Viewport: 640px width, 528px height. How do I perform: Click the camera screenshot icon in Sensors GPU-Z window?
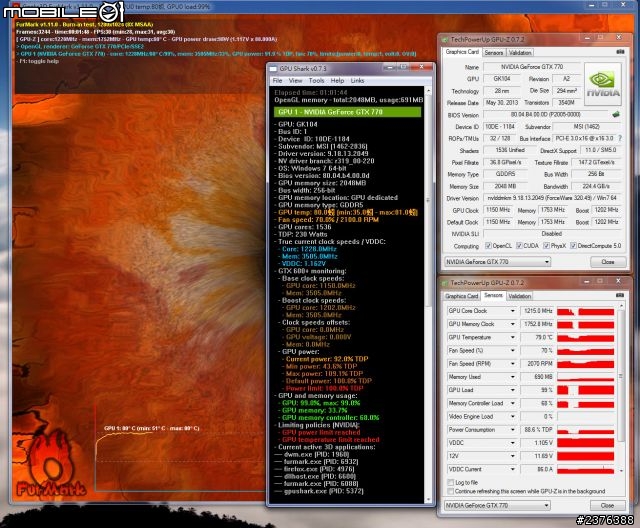[x=620, y=295]
